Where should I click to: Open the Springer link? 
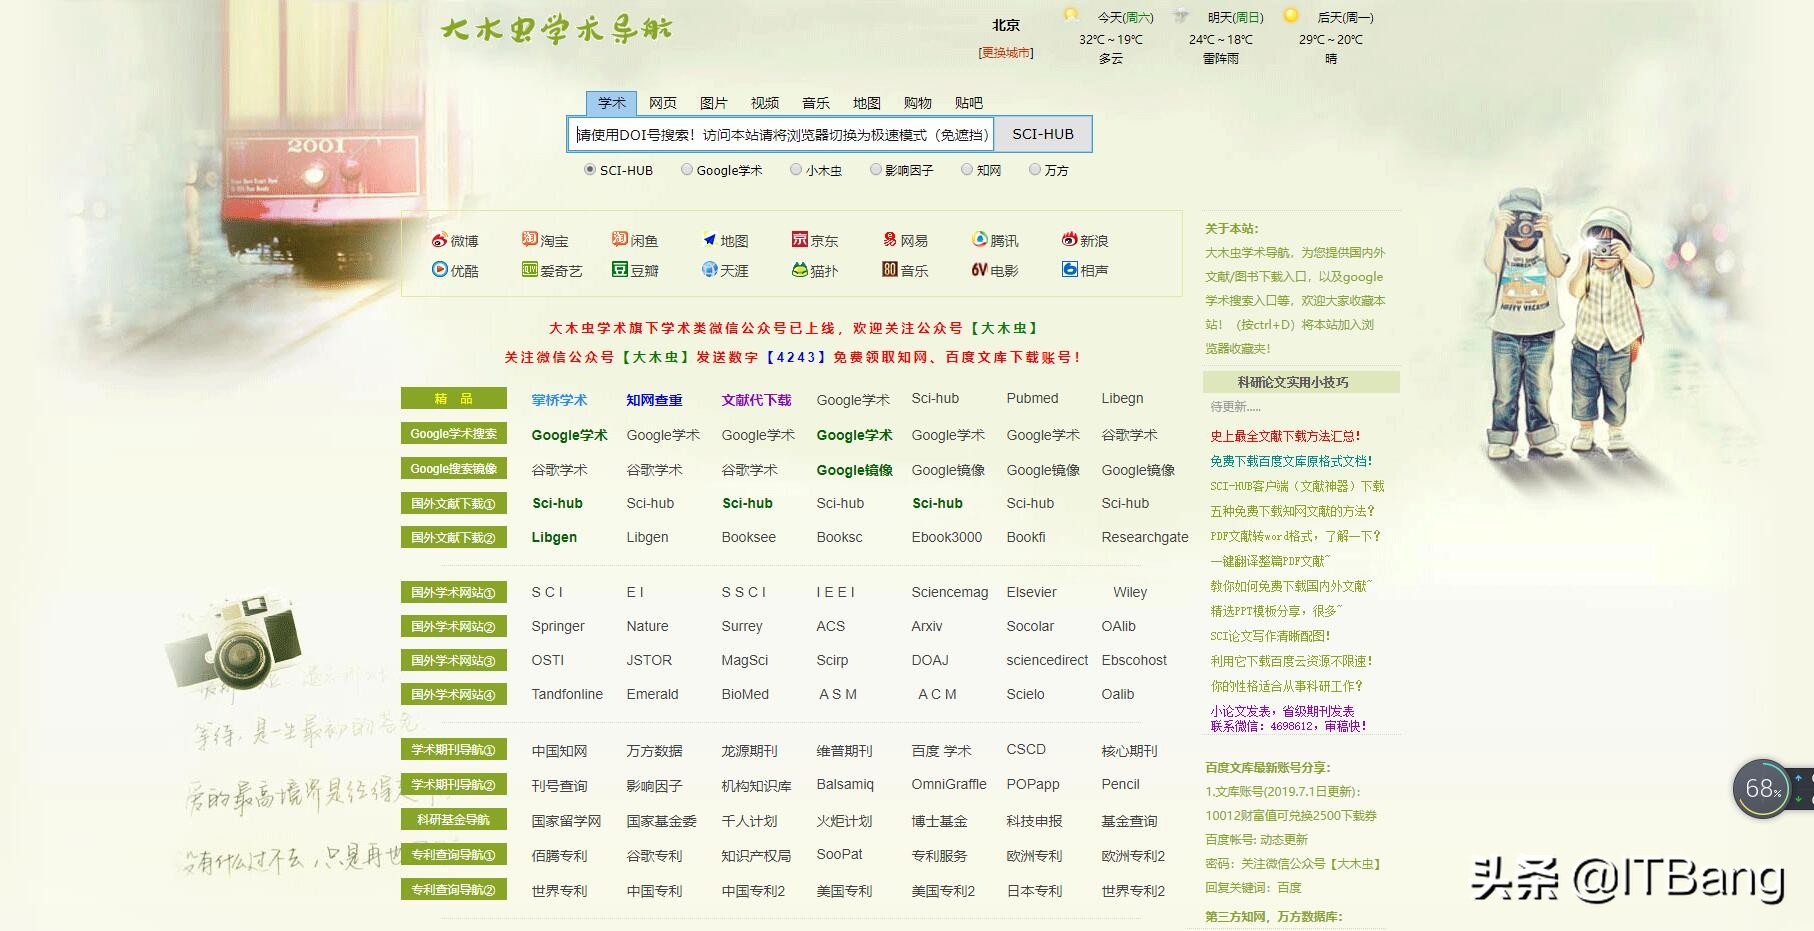click(x=558, y=626)
